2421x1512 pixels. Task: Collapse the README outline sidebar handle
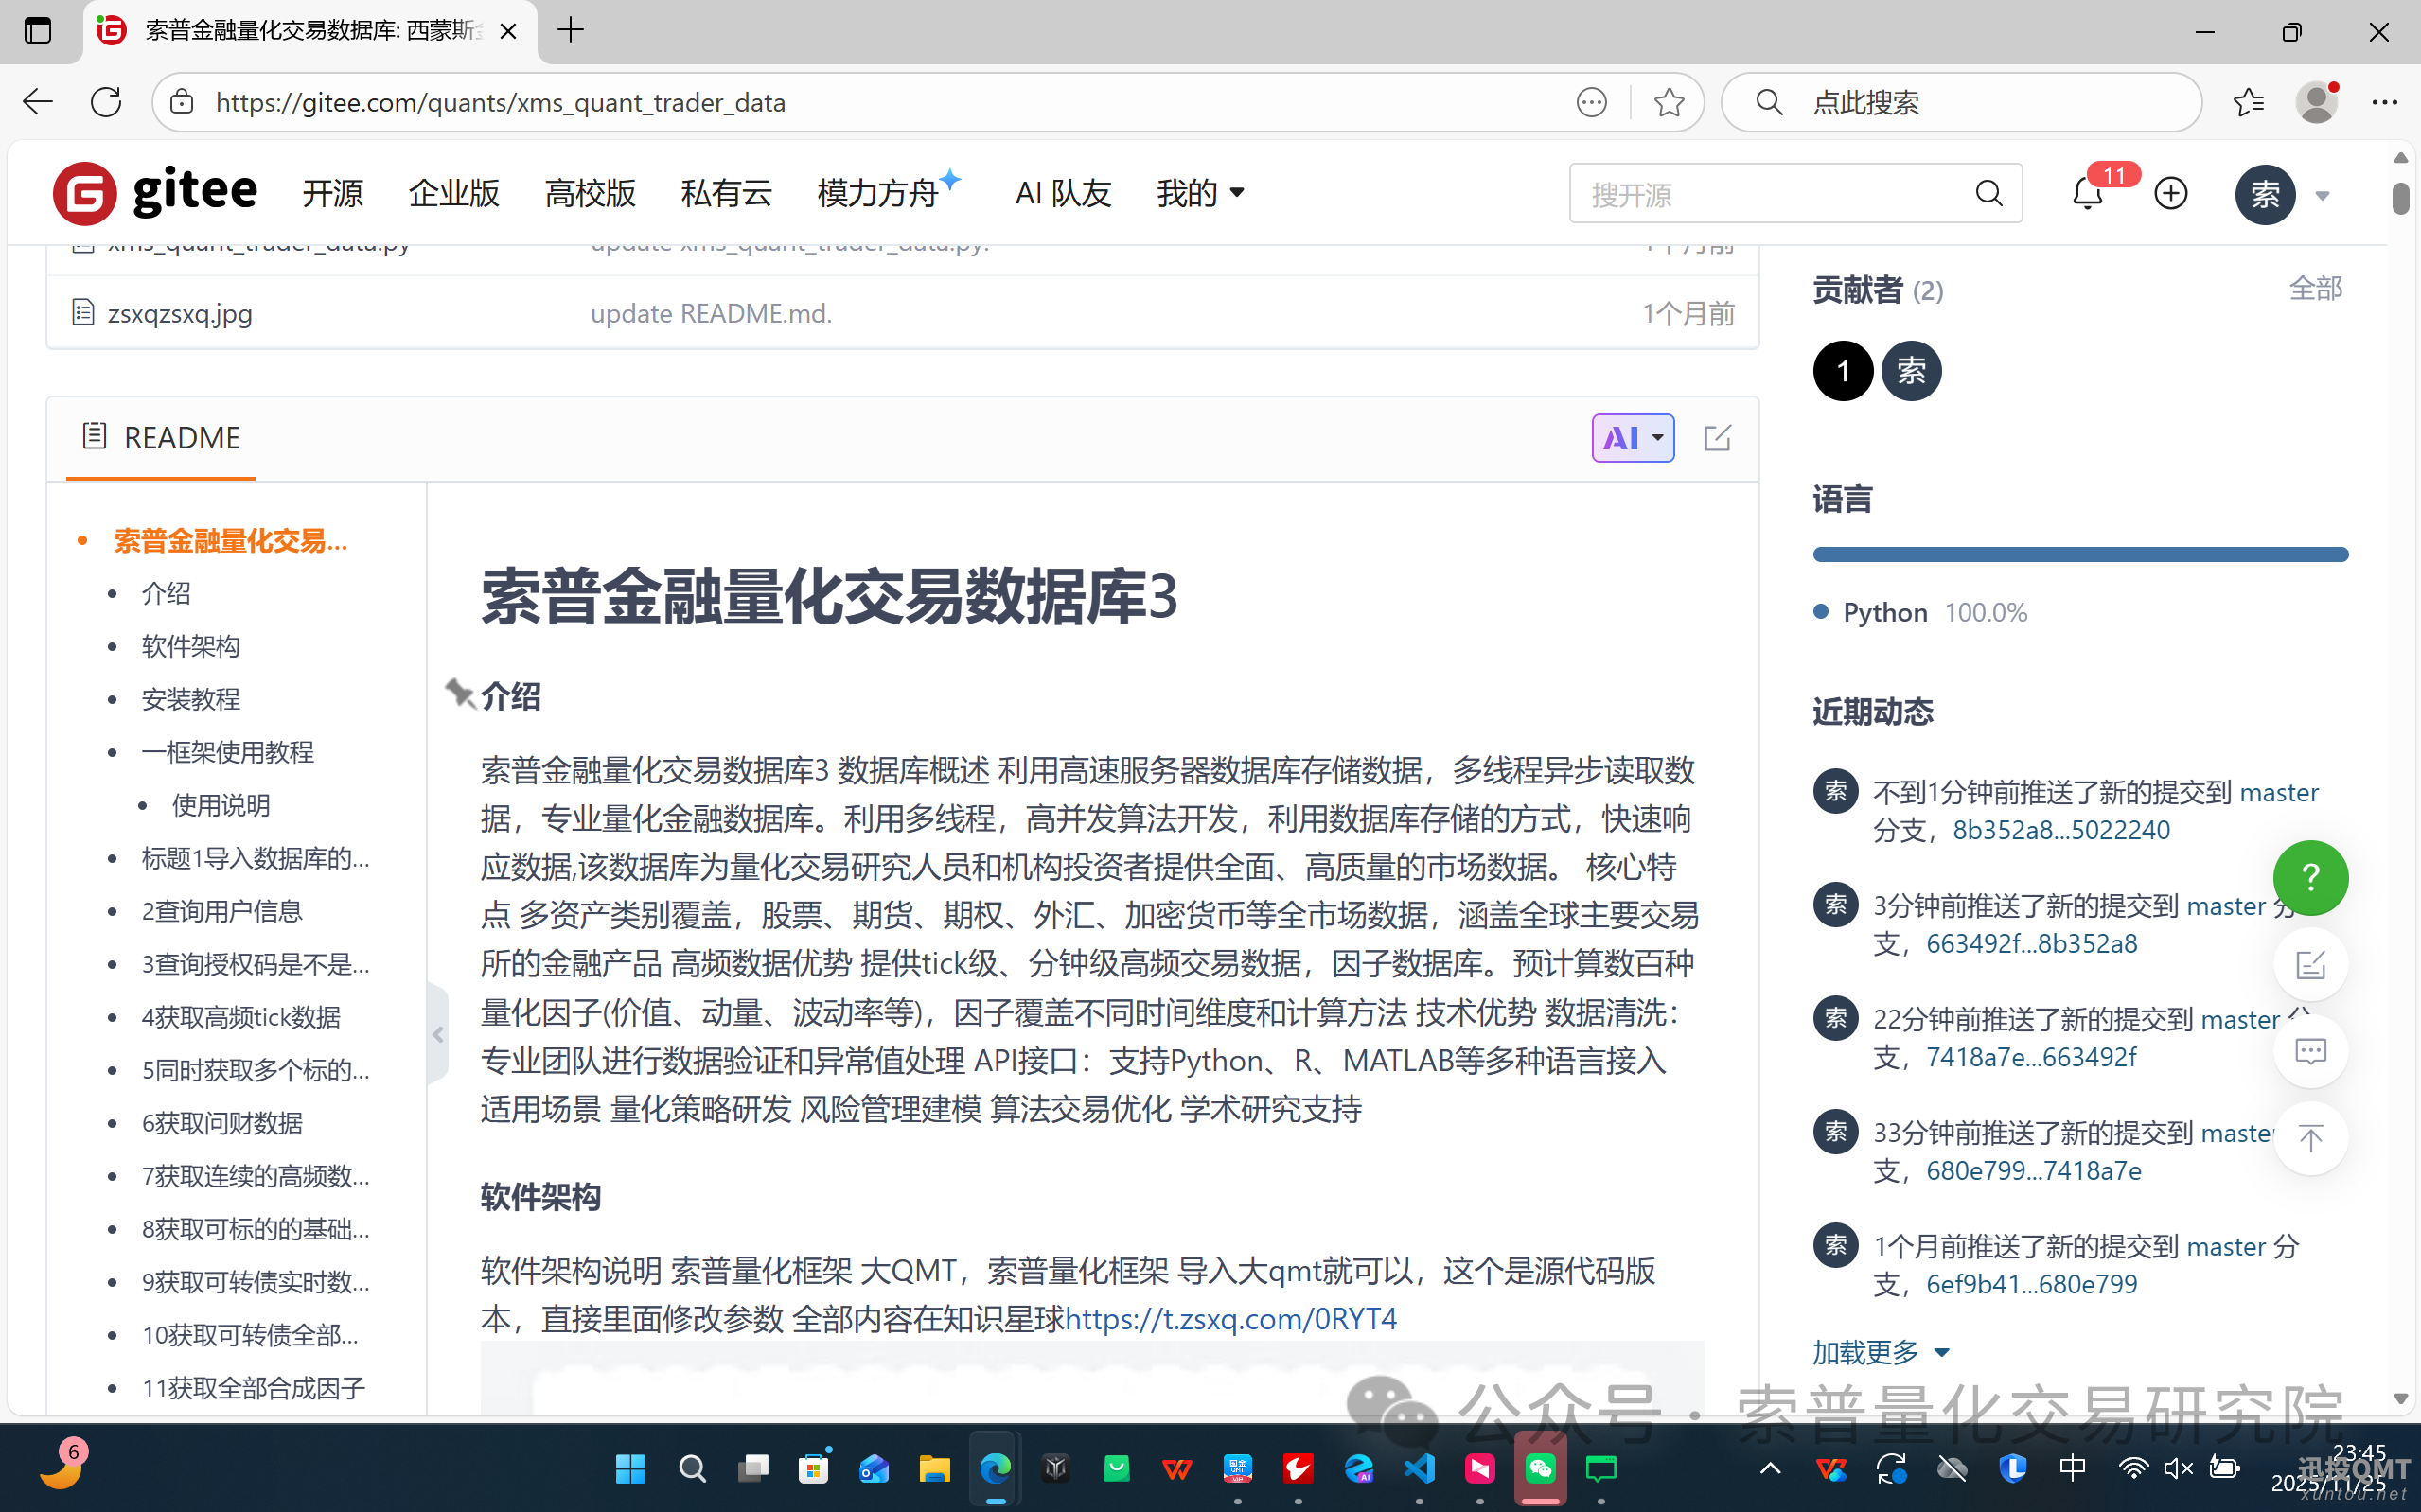point(438,1034)
